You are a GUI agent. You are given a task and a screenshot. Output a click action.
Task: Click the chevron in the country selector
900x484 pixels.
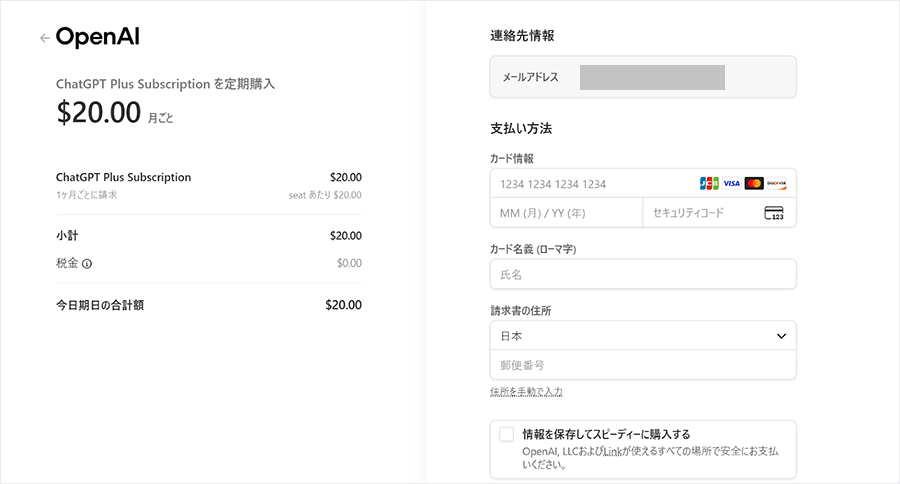point(781,336)
